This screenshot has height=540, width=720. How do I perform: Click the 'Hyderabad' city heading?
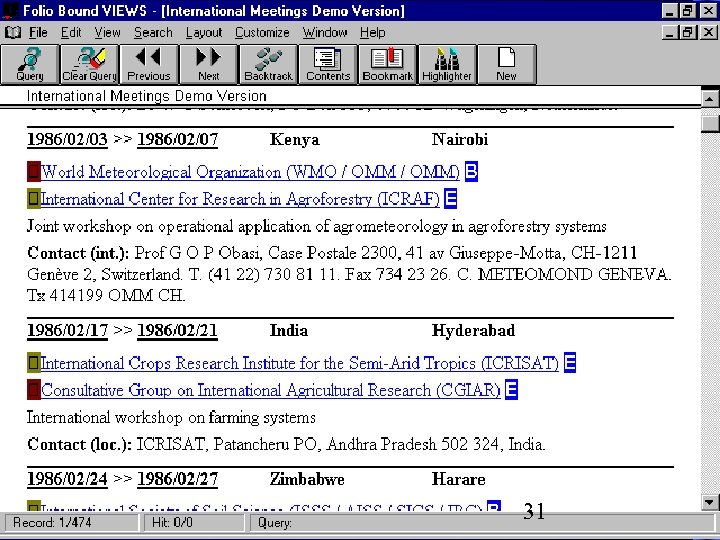coord(473,330)
